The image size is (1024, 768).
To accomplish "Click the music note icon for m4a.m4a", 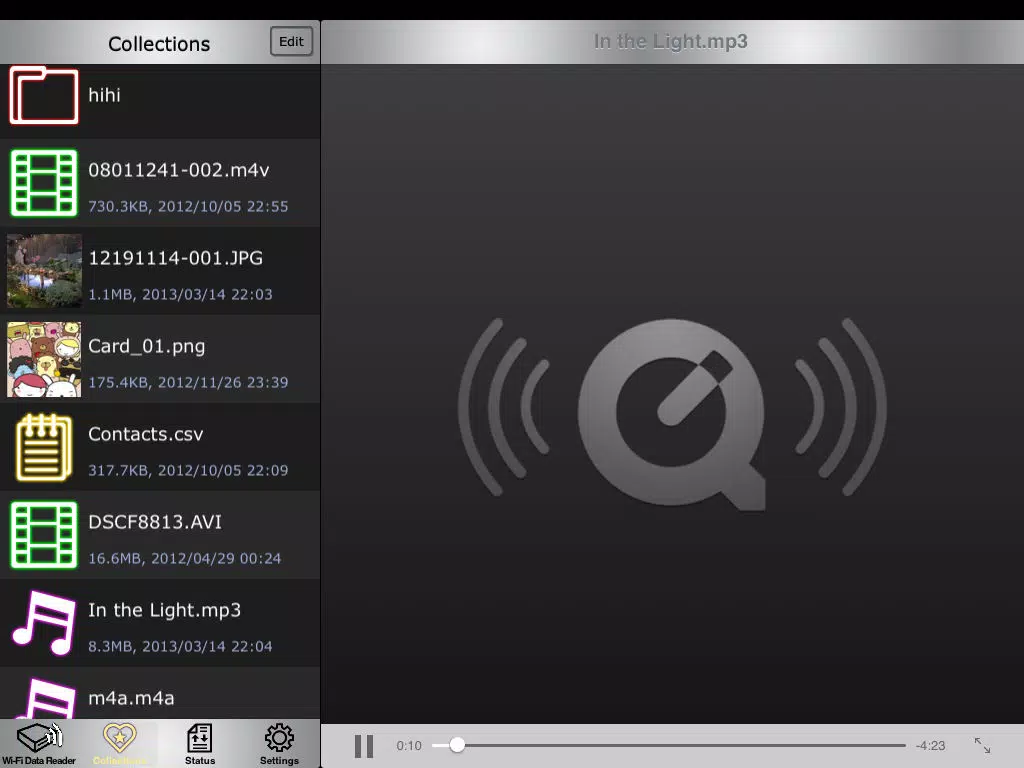I will point(44,698).
